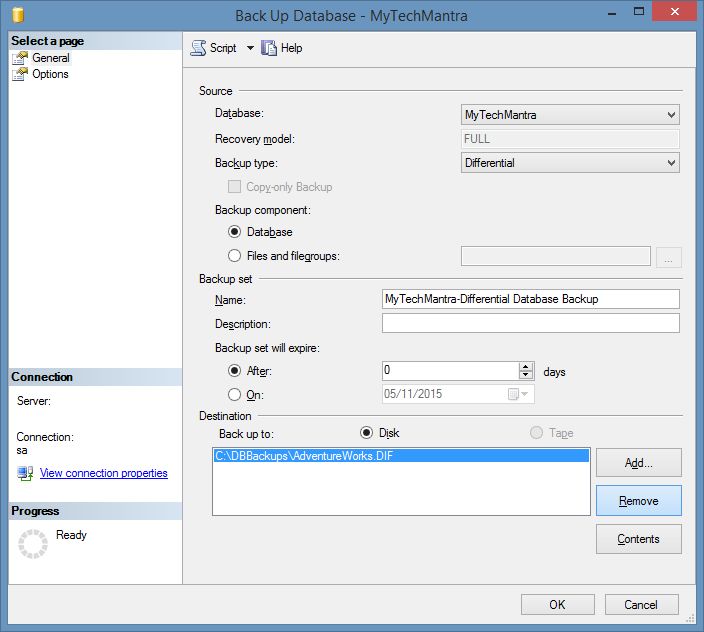
Task: Decrease the expire days with down arrow
Action: coord(525,375)
